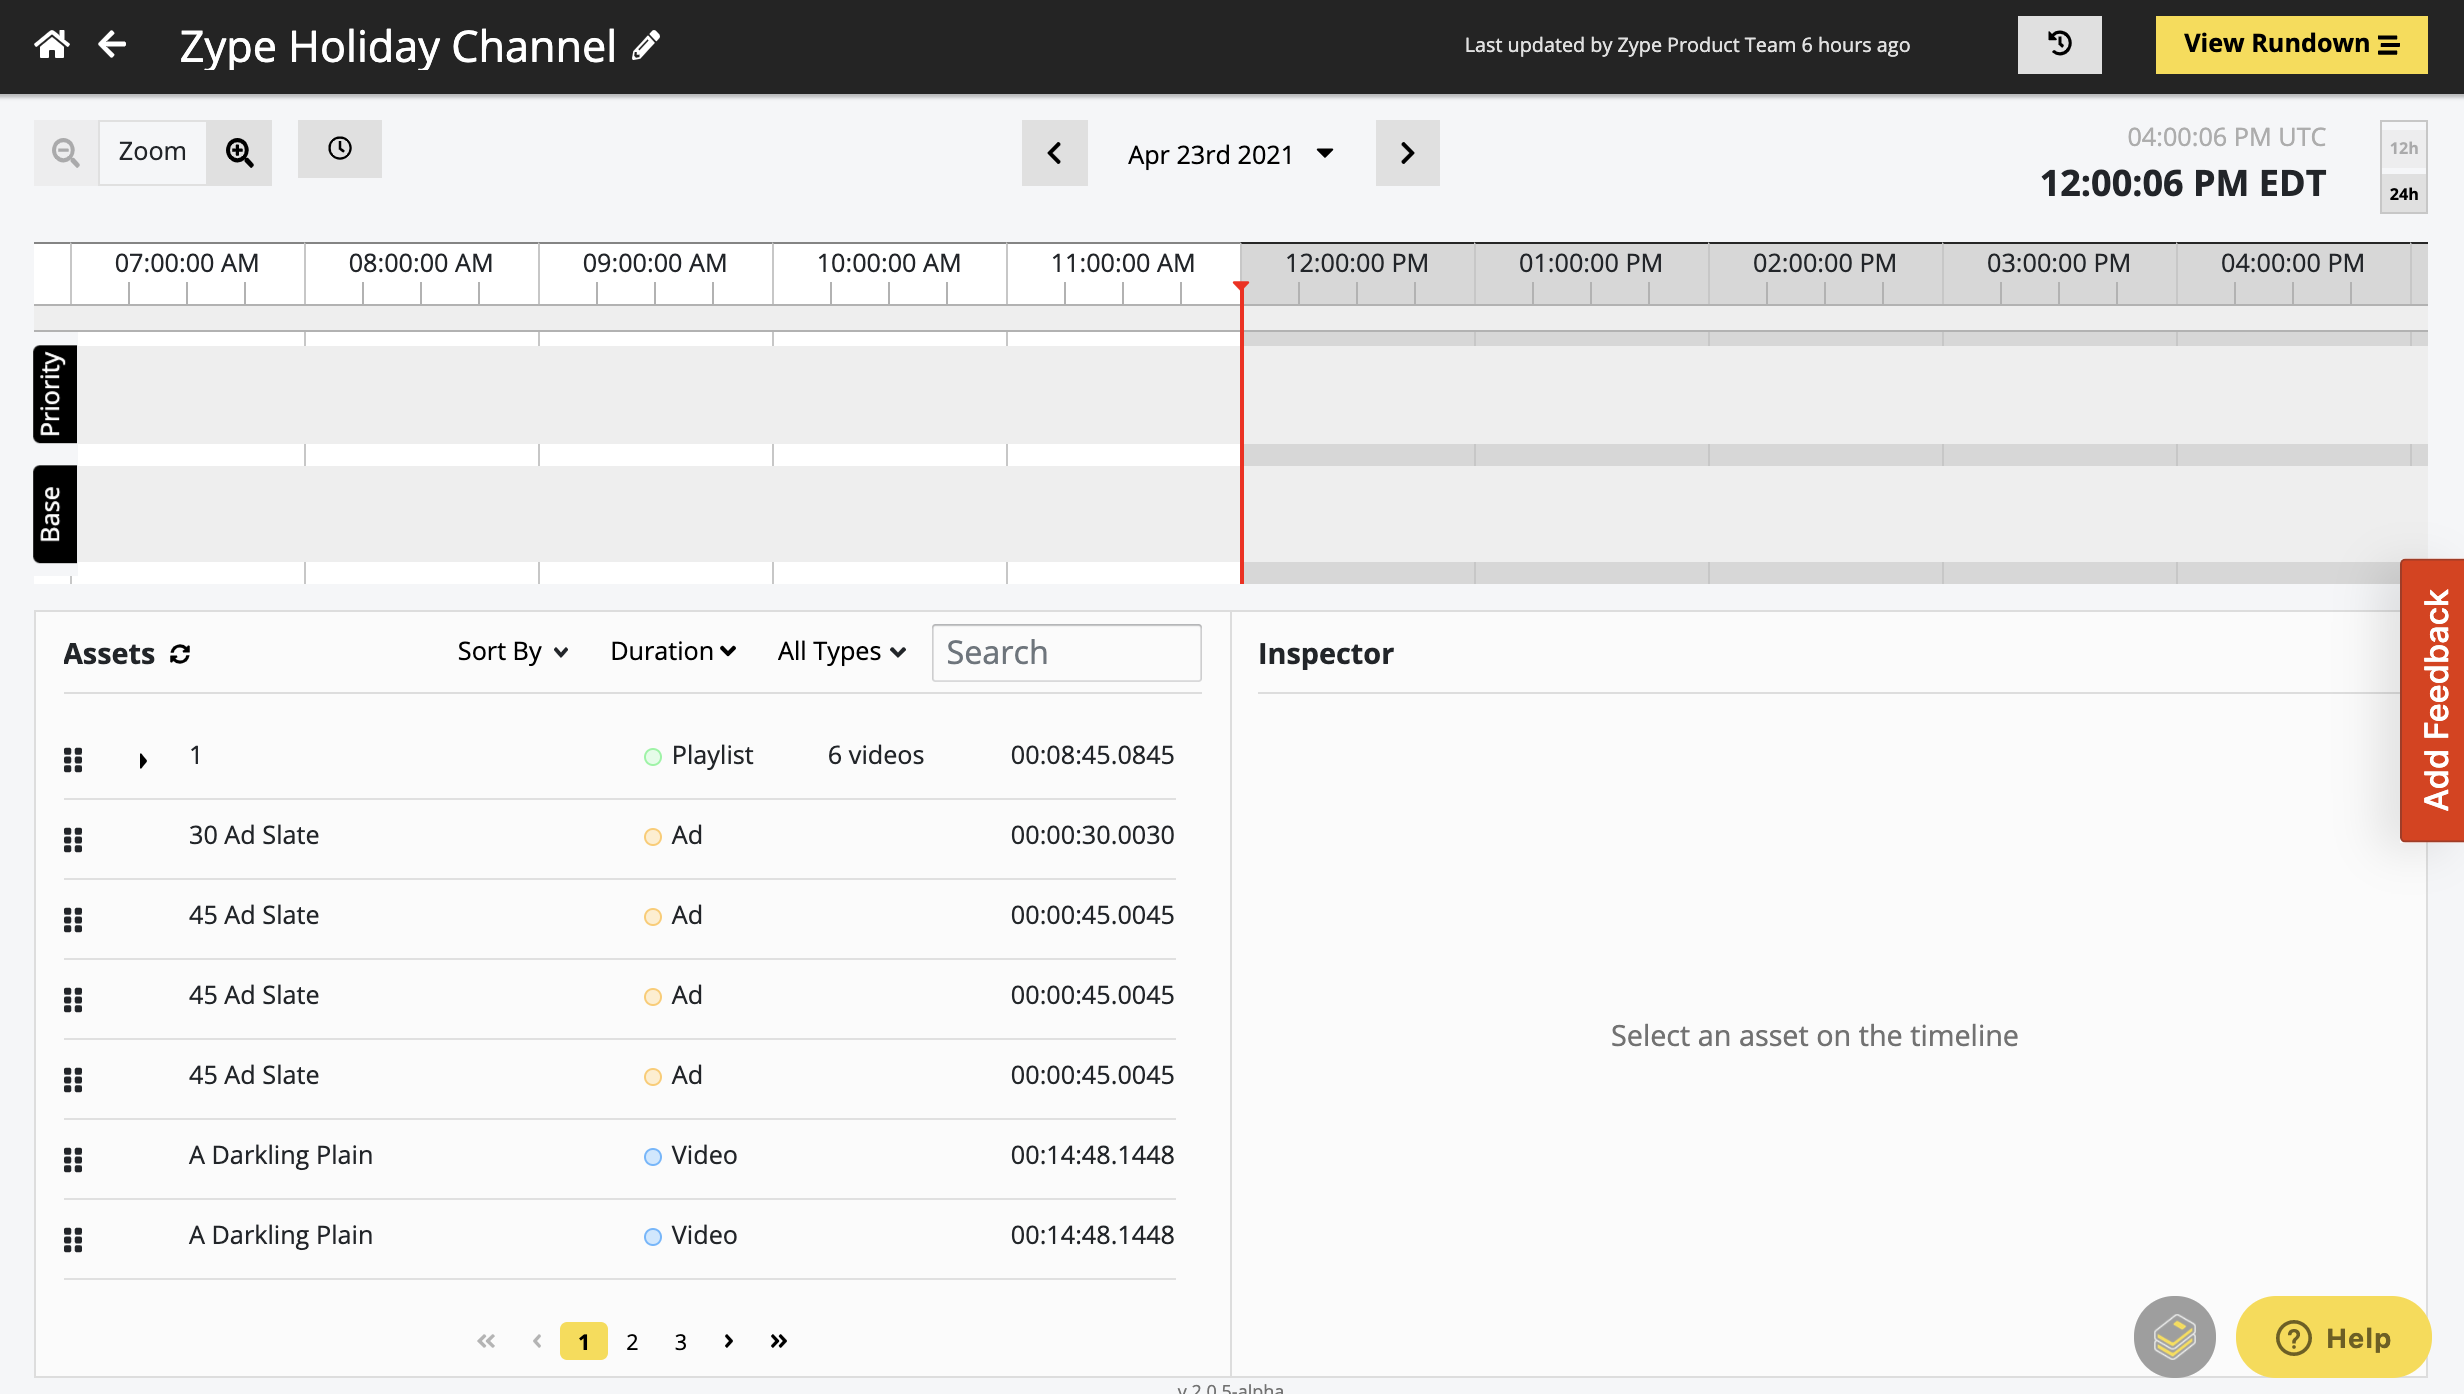
Task: Edit channel name with pencil icon
Action: pos(647,45)
